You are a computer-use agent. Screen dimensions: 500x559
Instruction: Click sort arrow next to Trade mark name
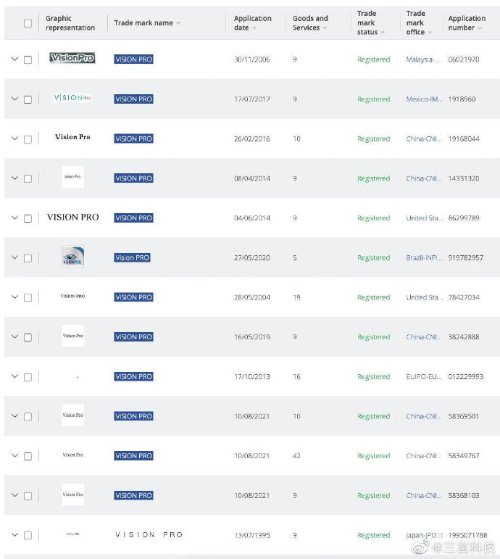pyautogui.click(x=178, y=23)
